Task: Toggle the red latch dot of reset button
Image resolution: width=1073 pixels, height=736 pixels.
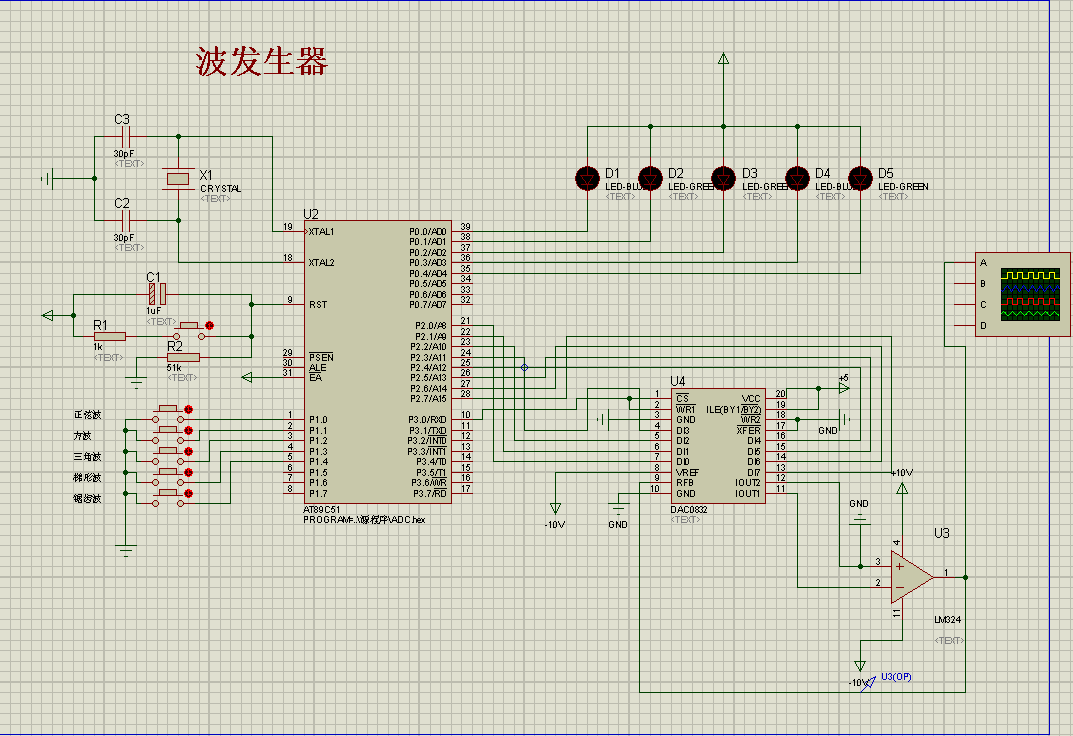Action: (209, 326)
